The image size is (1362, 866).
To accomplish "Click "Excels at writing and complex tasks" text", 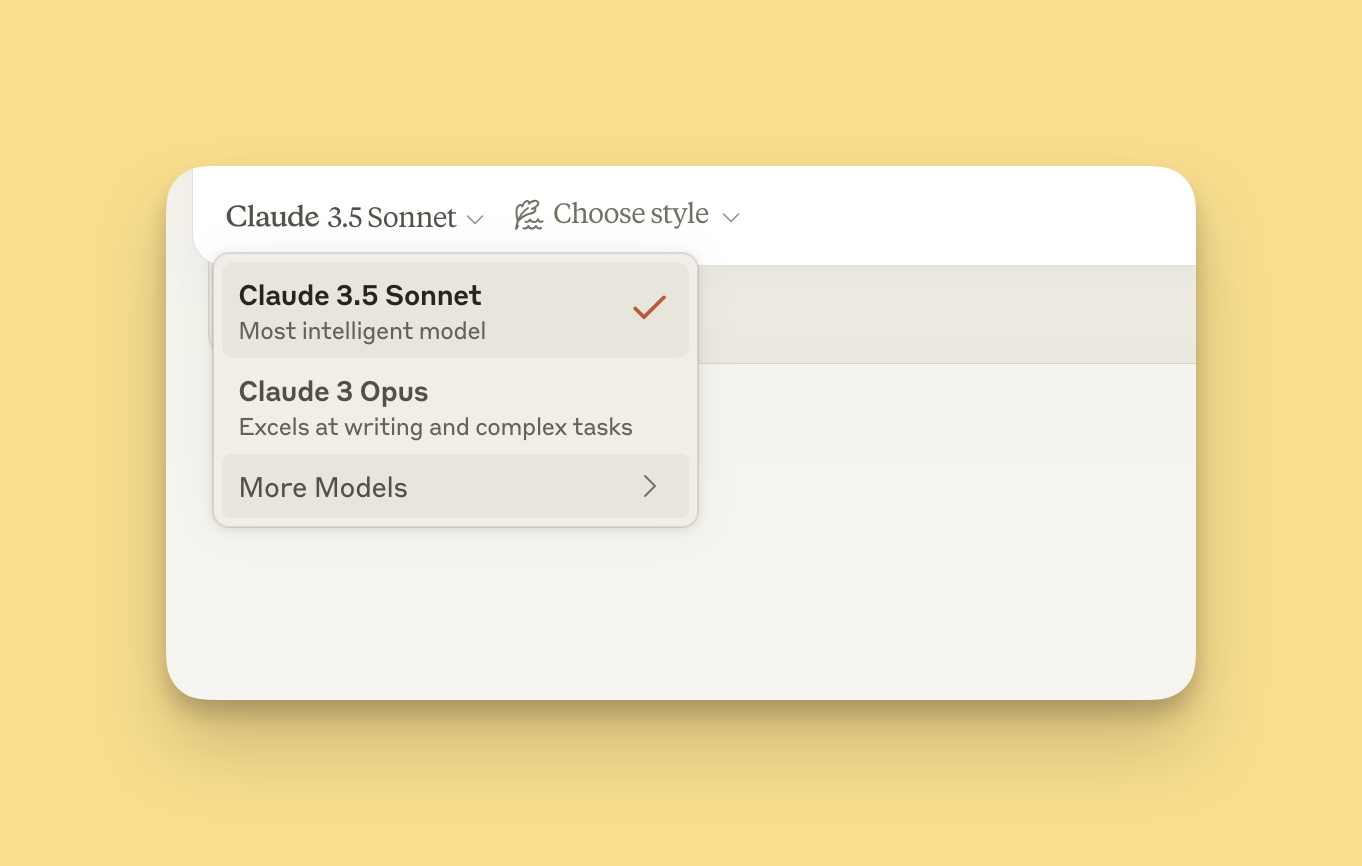I will [x=435, y=428].
